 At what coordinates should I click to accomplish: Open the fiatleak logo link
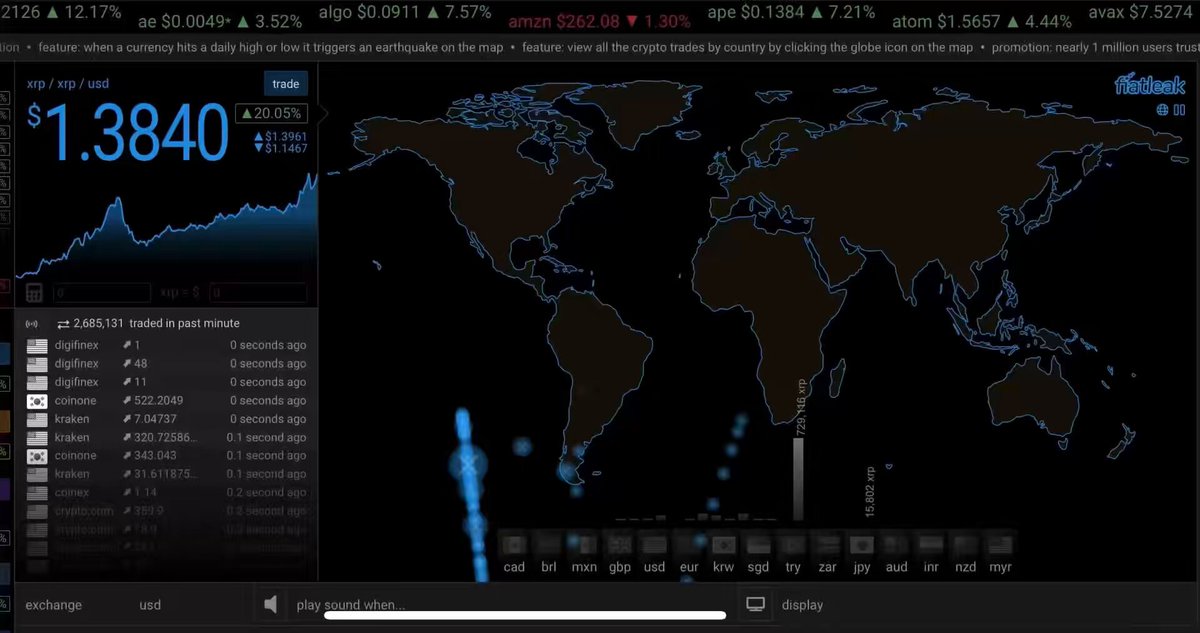[1150, 85]
